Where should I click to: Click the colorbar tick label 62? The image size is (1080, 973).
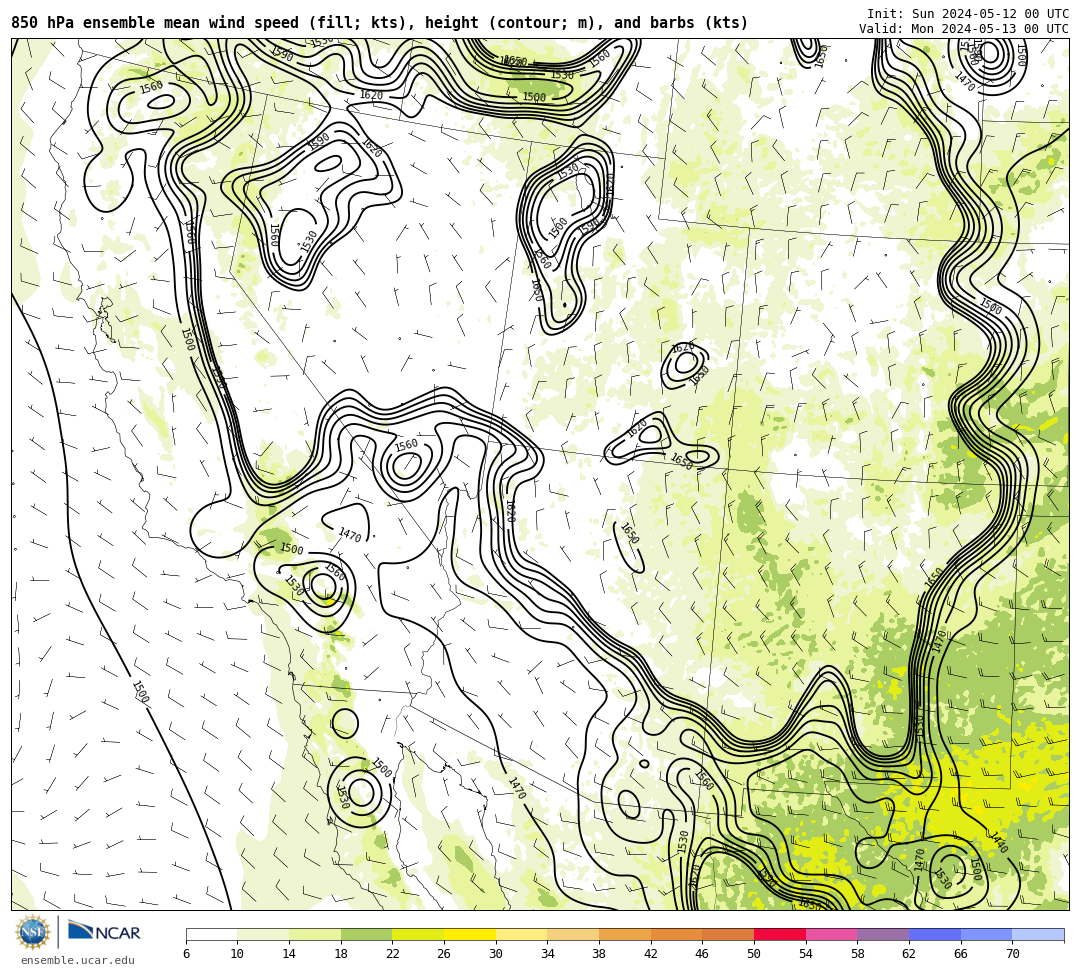(909, 954)
